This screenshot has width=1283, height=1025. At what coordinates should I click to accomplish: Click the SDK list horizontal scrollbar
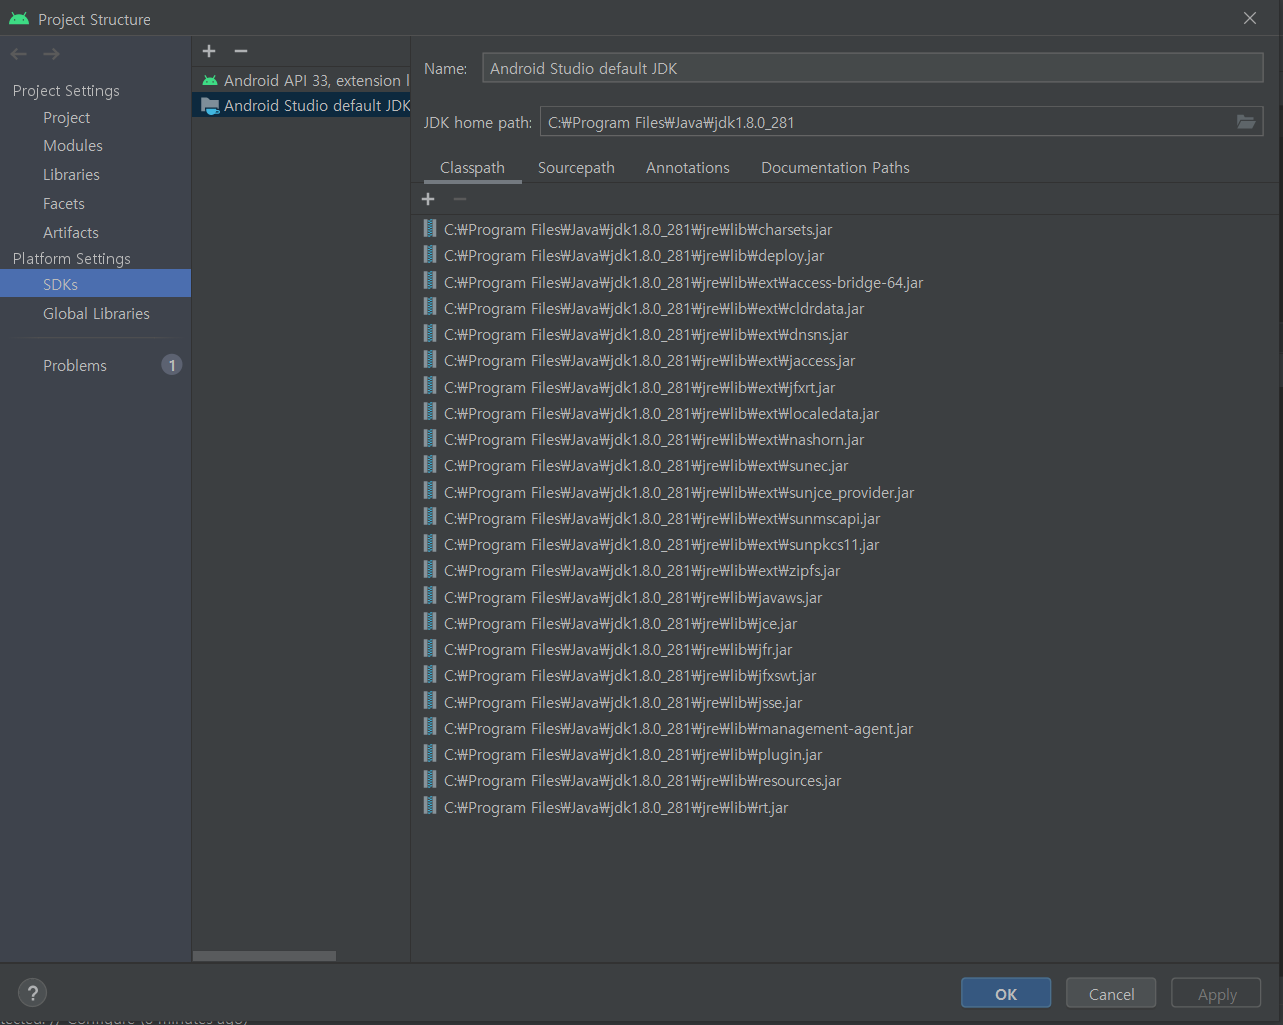click(264, 956)
